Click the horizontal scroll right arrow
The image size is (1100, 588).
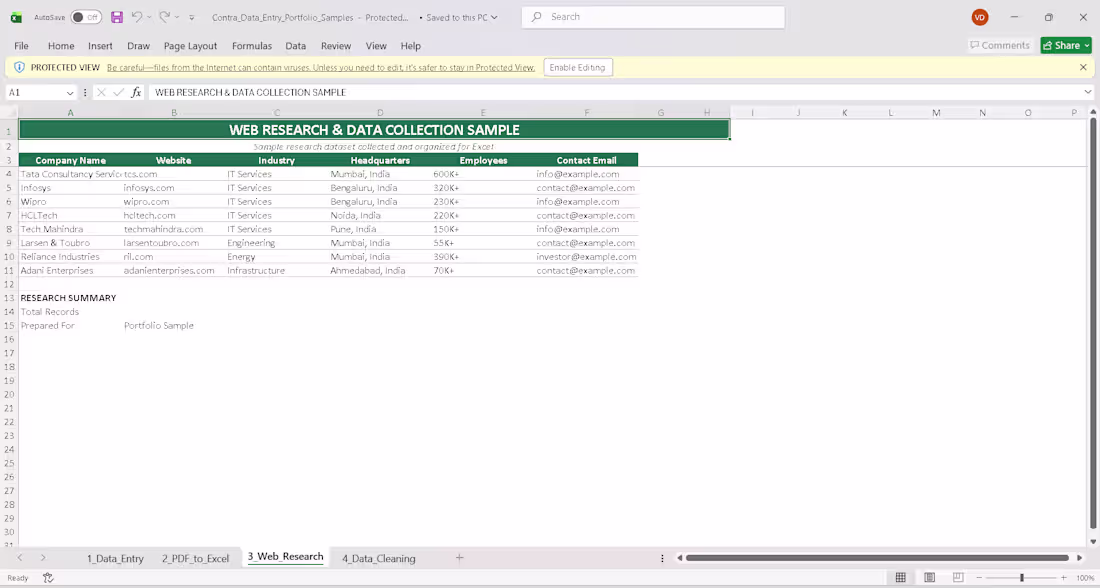(x=1080, y=558)
